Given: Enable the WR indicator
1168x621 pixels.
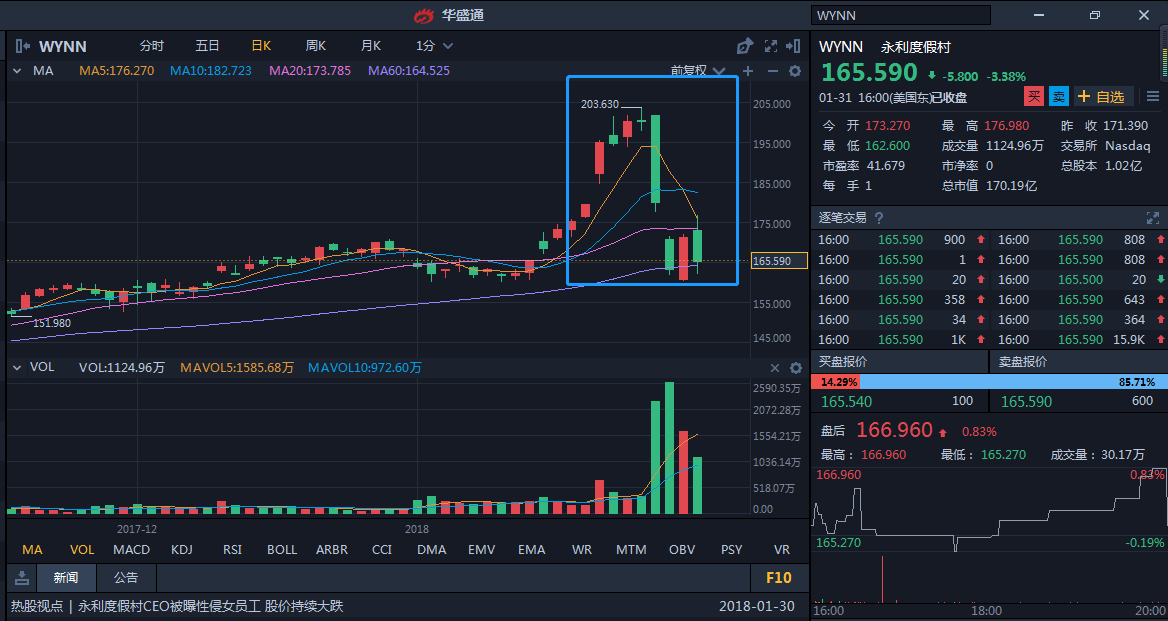Looking at the screenshot, I should (x=582, y=550).
